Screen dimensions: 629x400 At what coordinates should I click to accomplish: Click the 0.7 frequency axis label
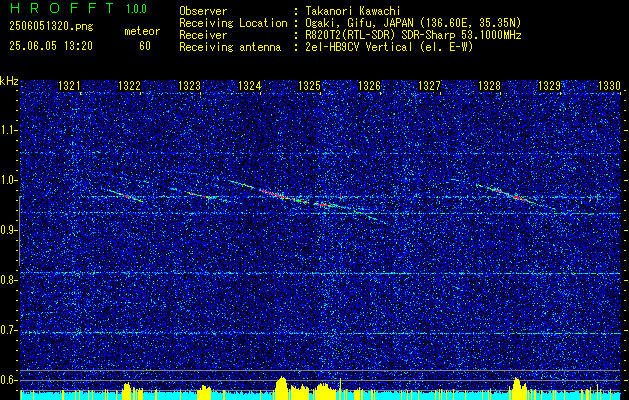click(x=9, y=330)
